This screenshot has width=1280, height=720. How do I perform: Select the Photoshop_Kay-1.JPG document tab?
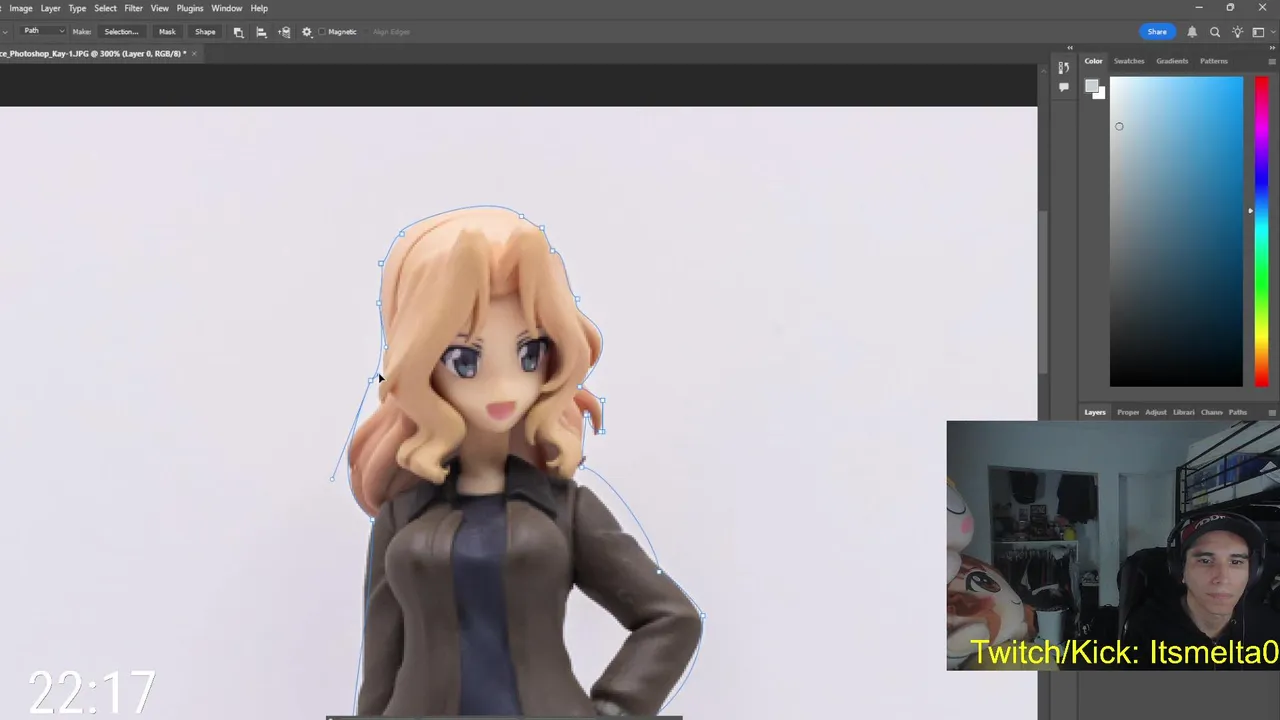tap(93, 53)
